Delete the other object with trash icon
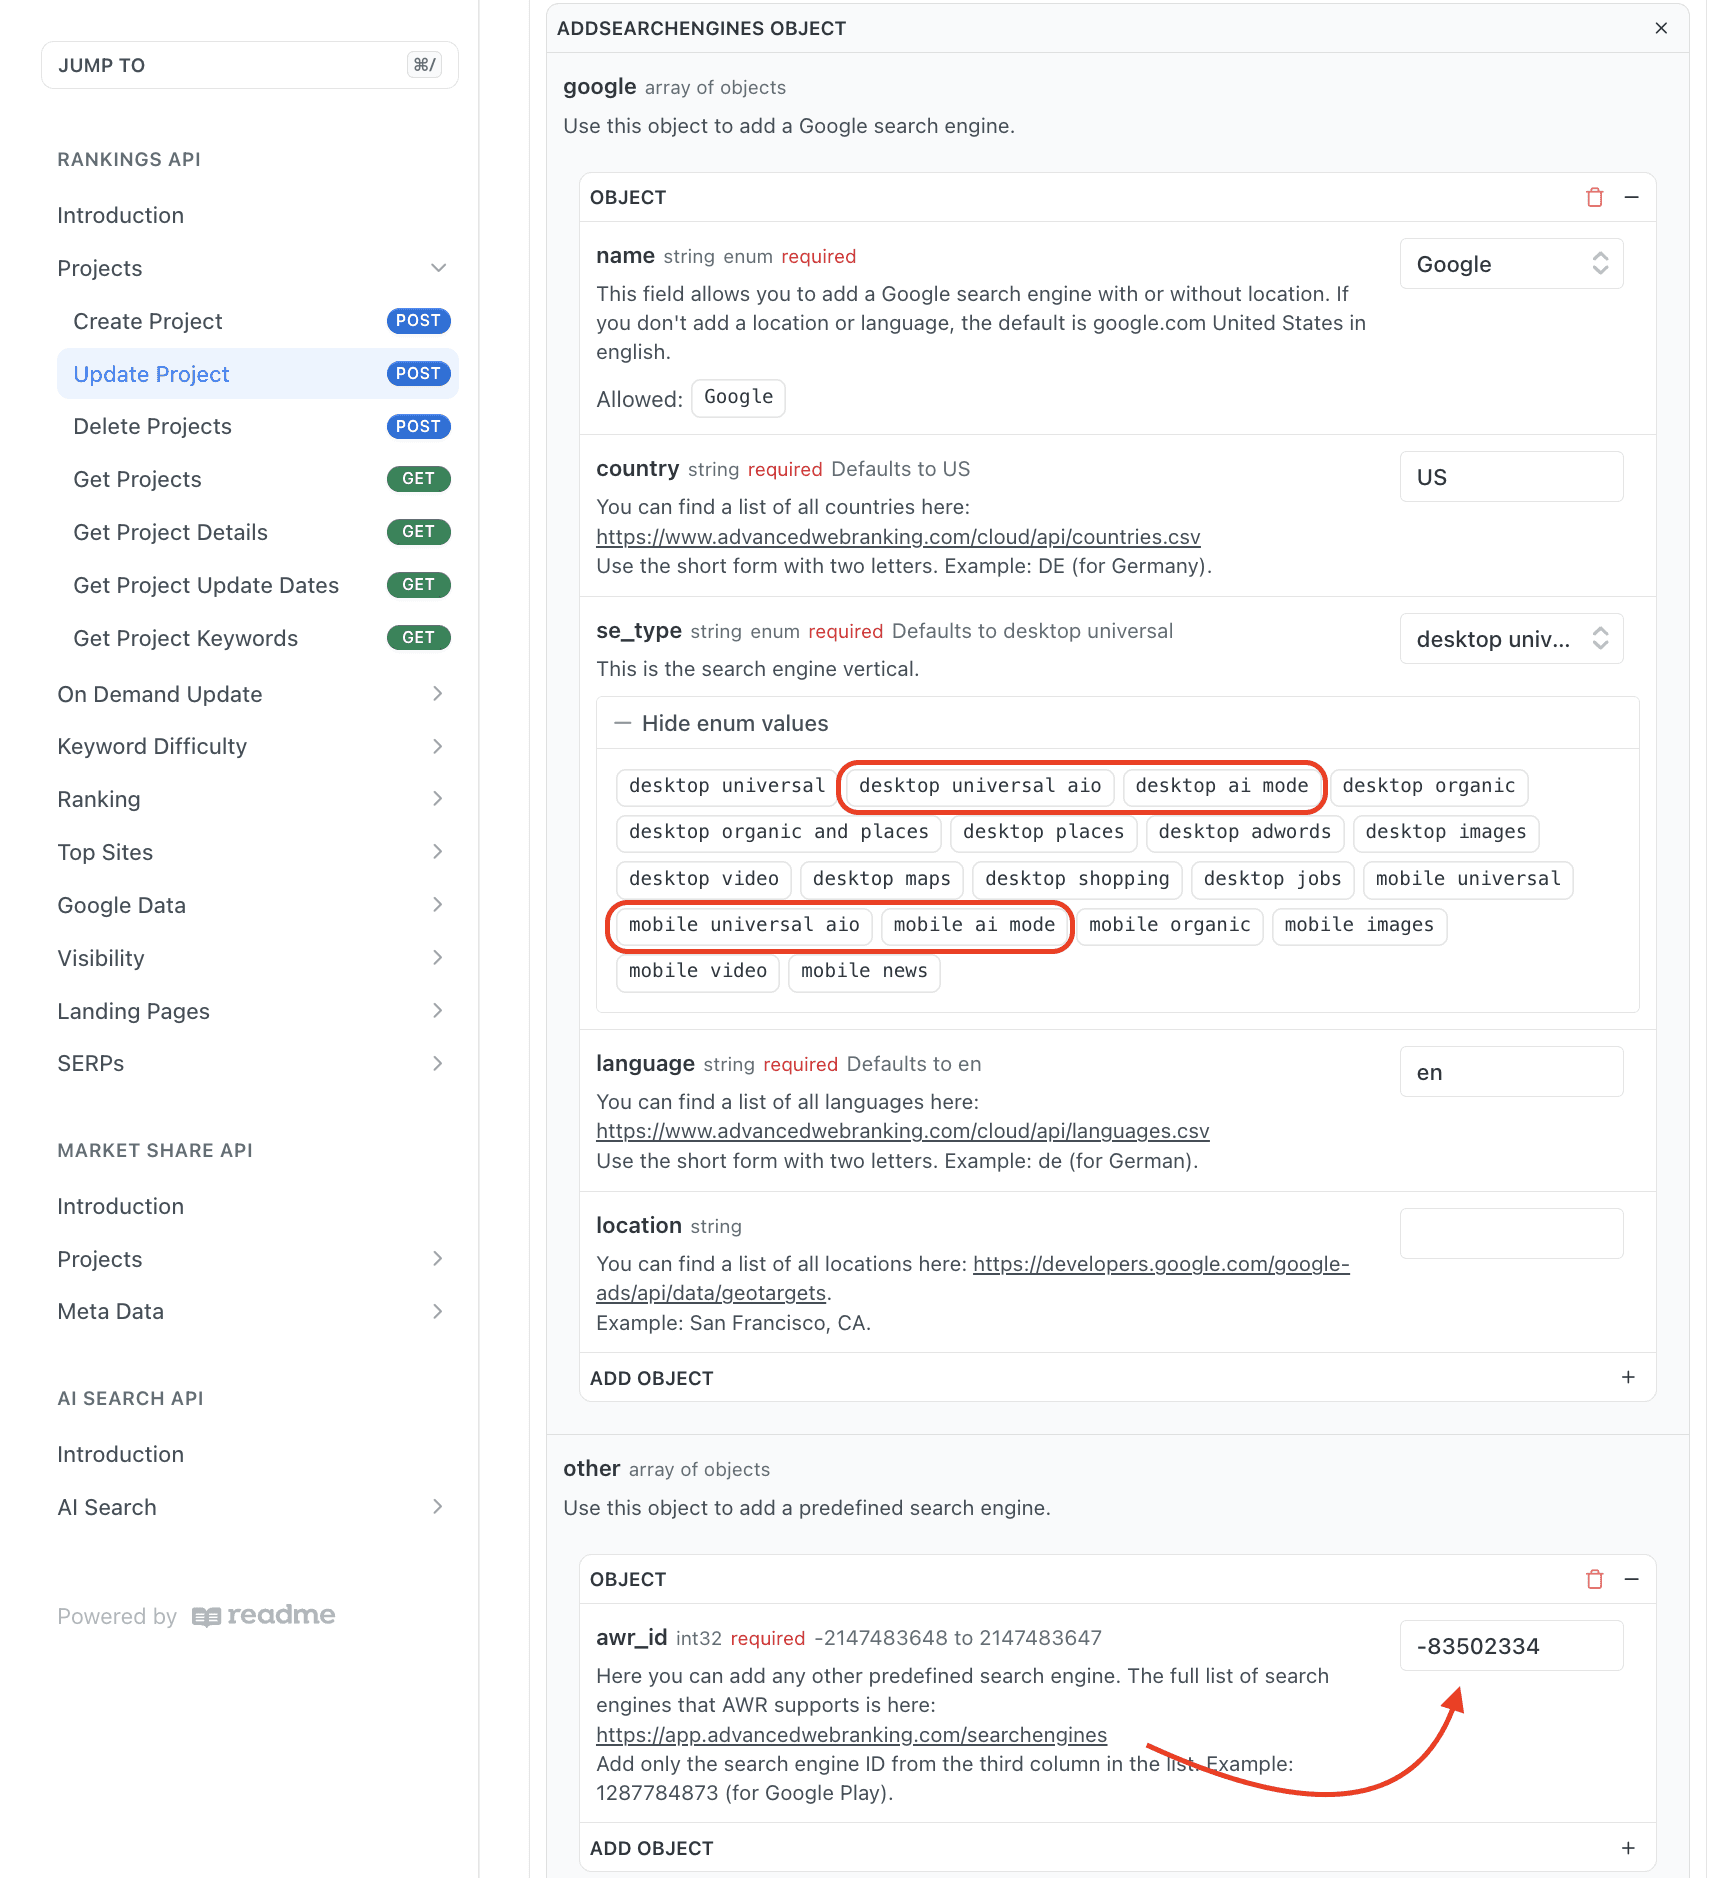1714x1878 pixels. tap(1594, 1579)
